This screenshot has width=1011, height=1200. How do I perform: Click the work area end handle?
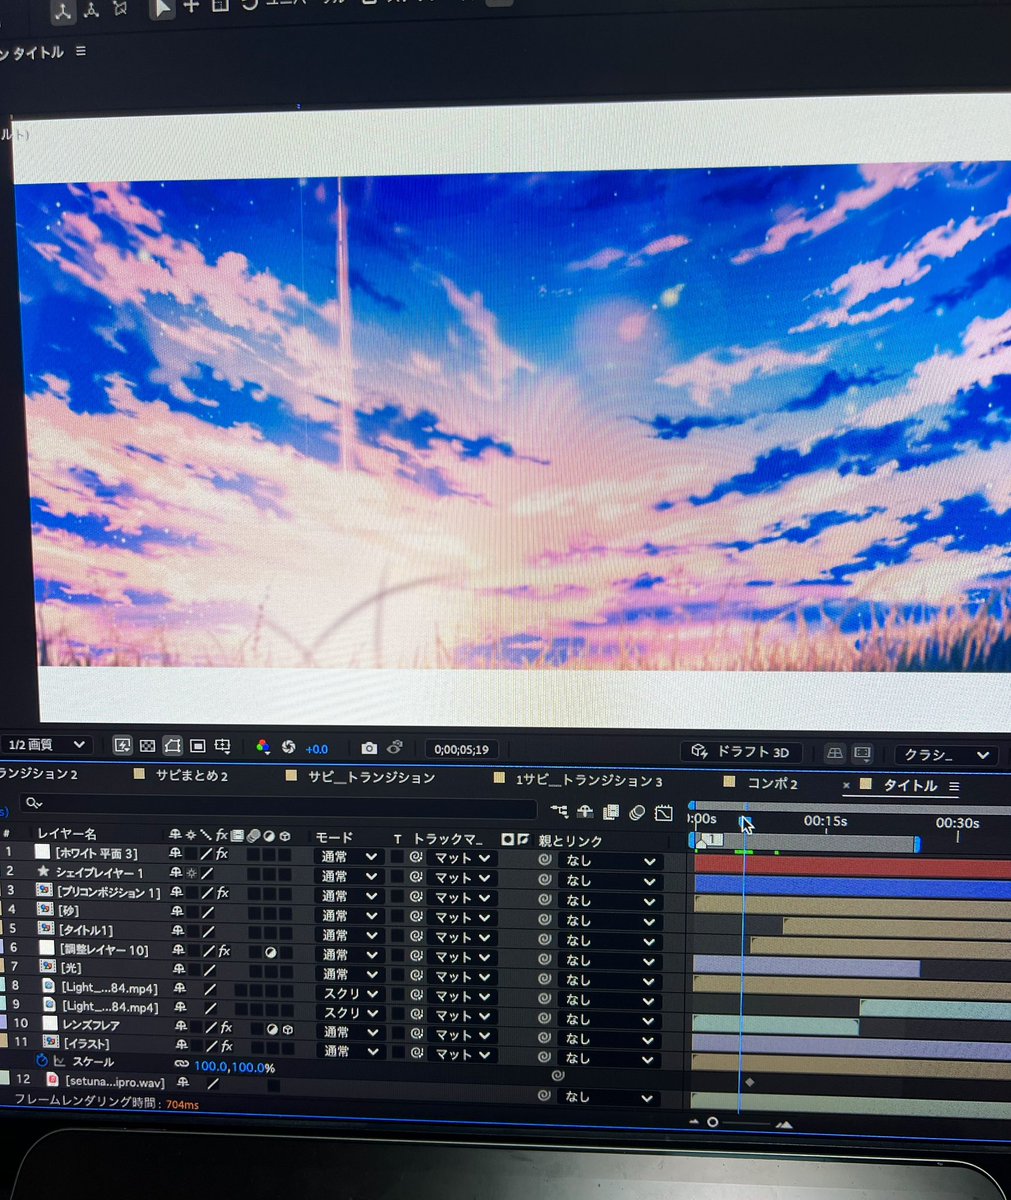point(916,844)
